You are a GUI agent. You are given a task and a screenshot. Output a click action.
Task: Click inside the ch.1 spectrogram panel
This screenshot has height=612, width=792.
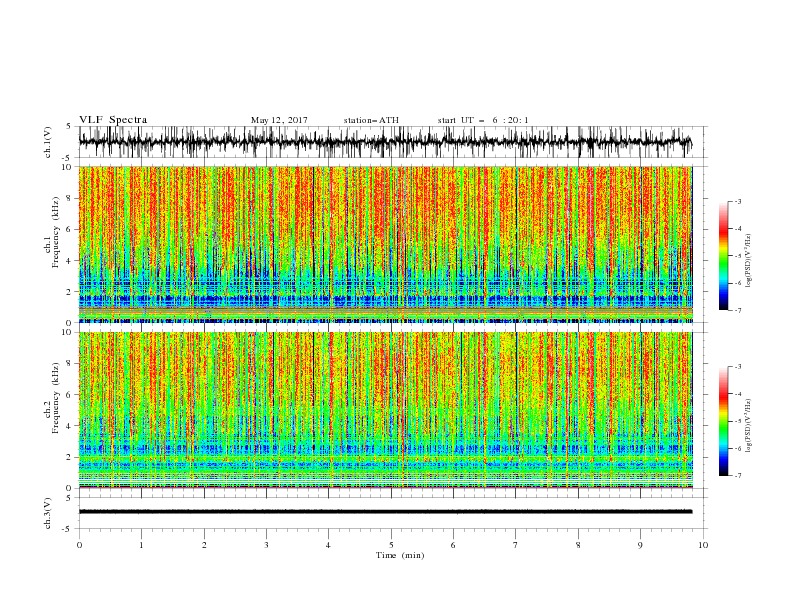click(x=385, y=244)
